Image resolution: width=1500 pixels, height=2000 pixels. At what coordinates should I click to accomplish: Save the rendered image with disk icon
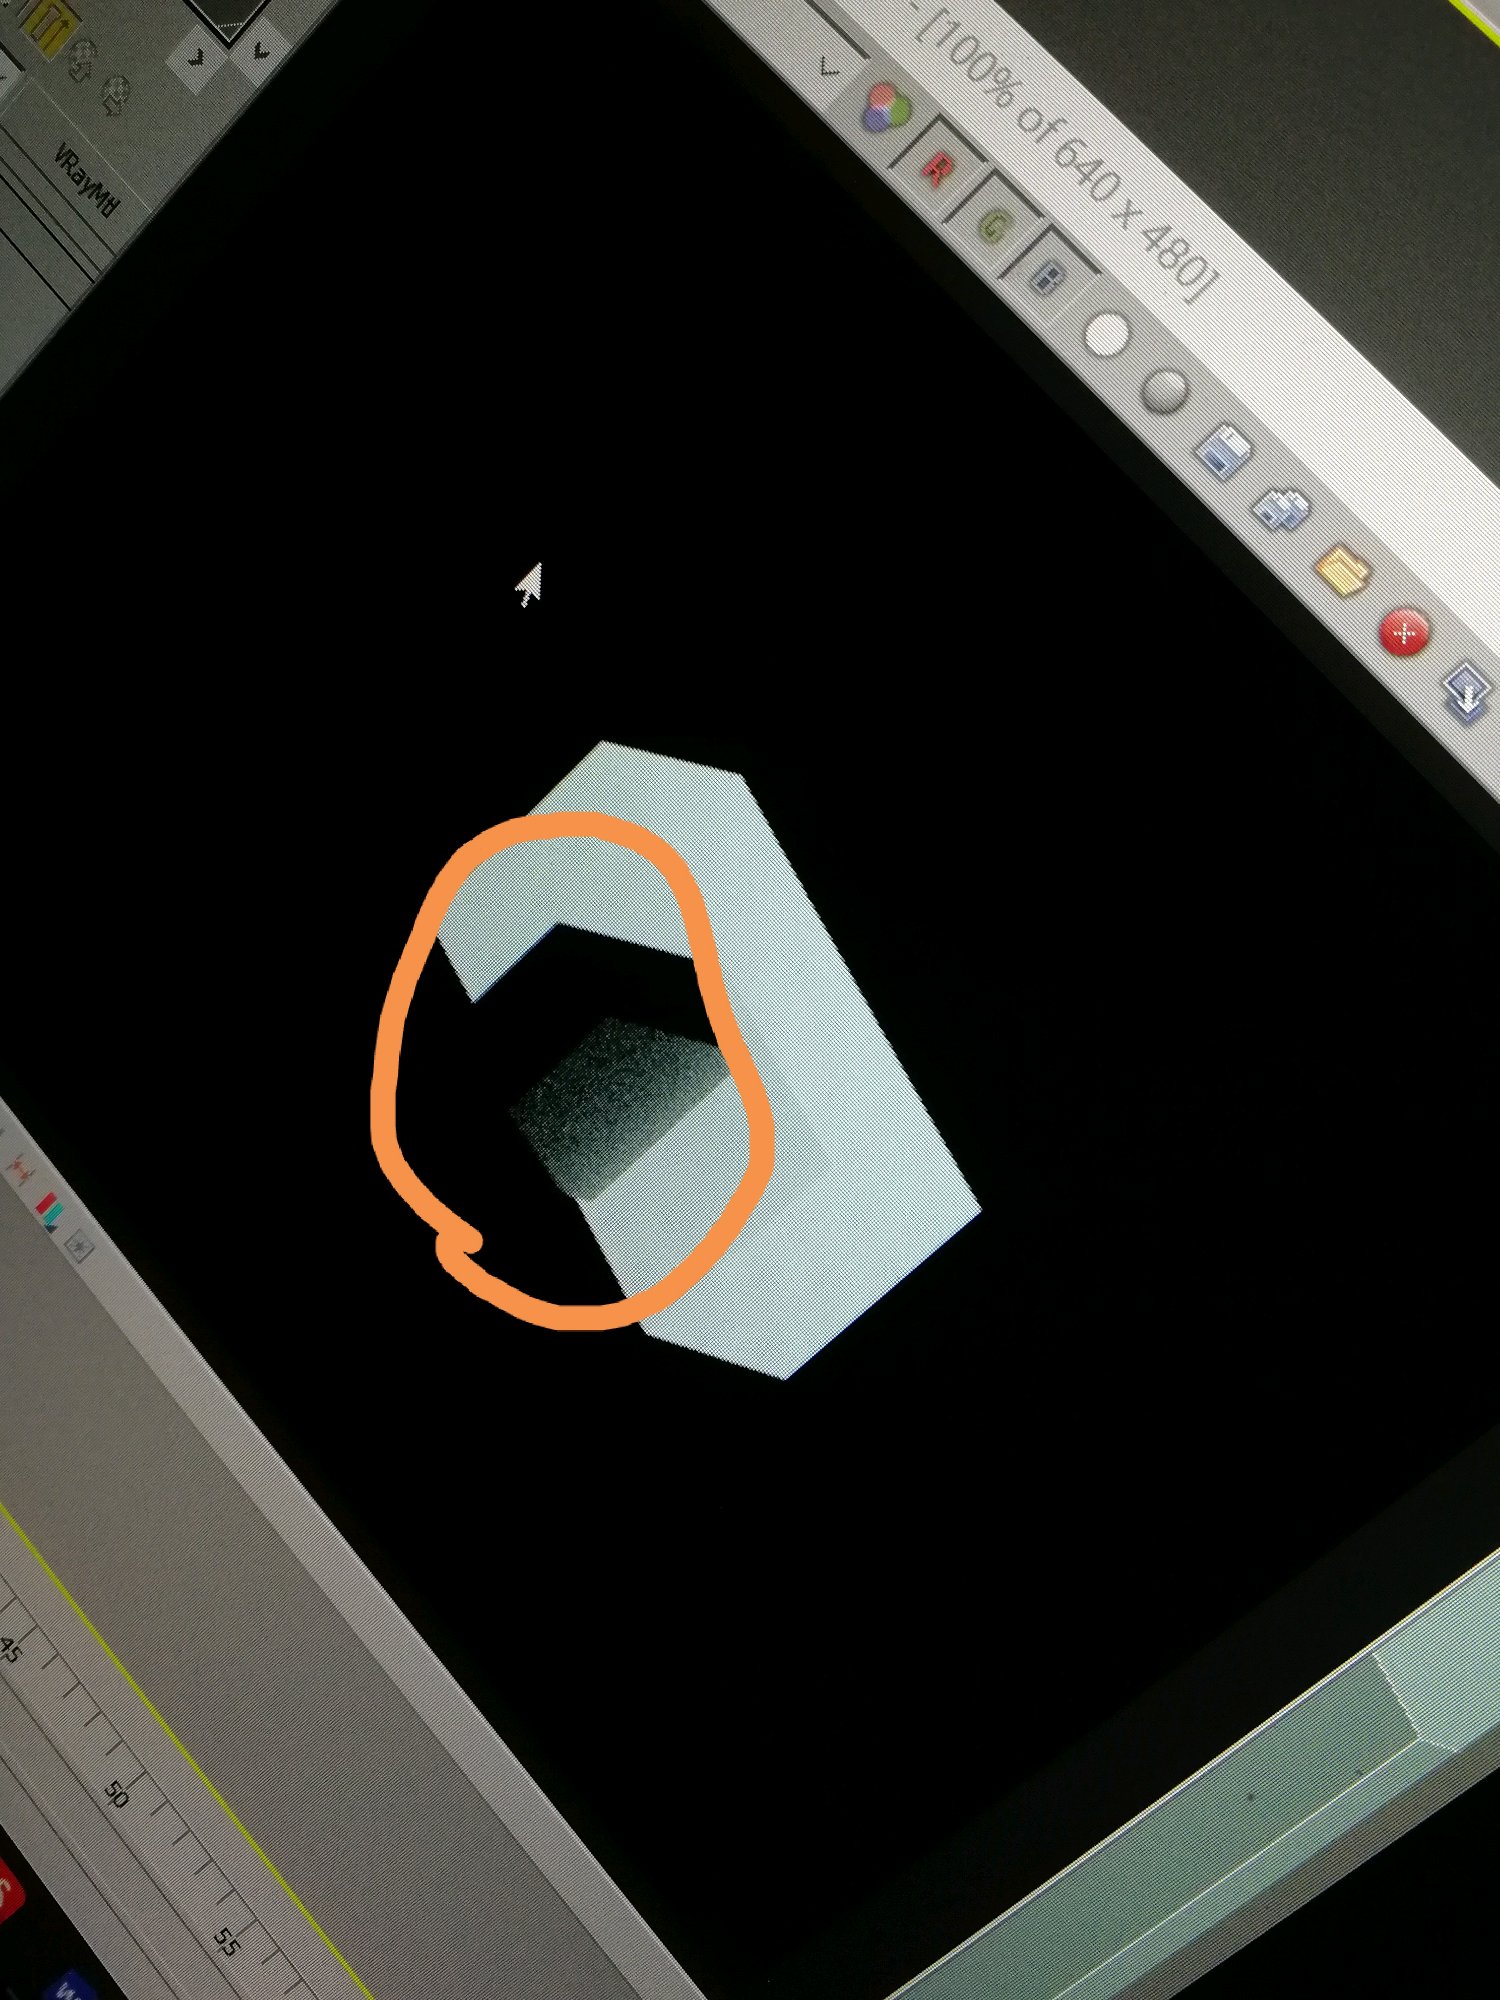1224,453
